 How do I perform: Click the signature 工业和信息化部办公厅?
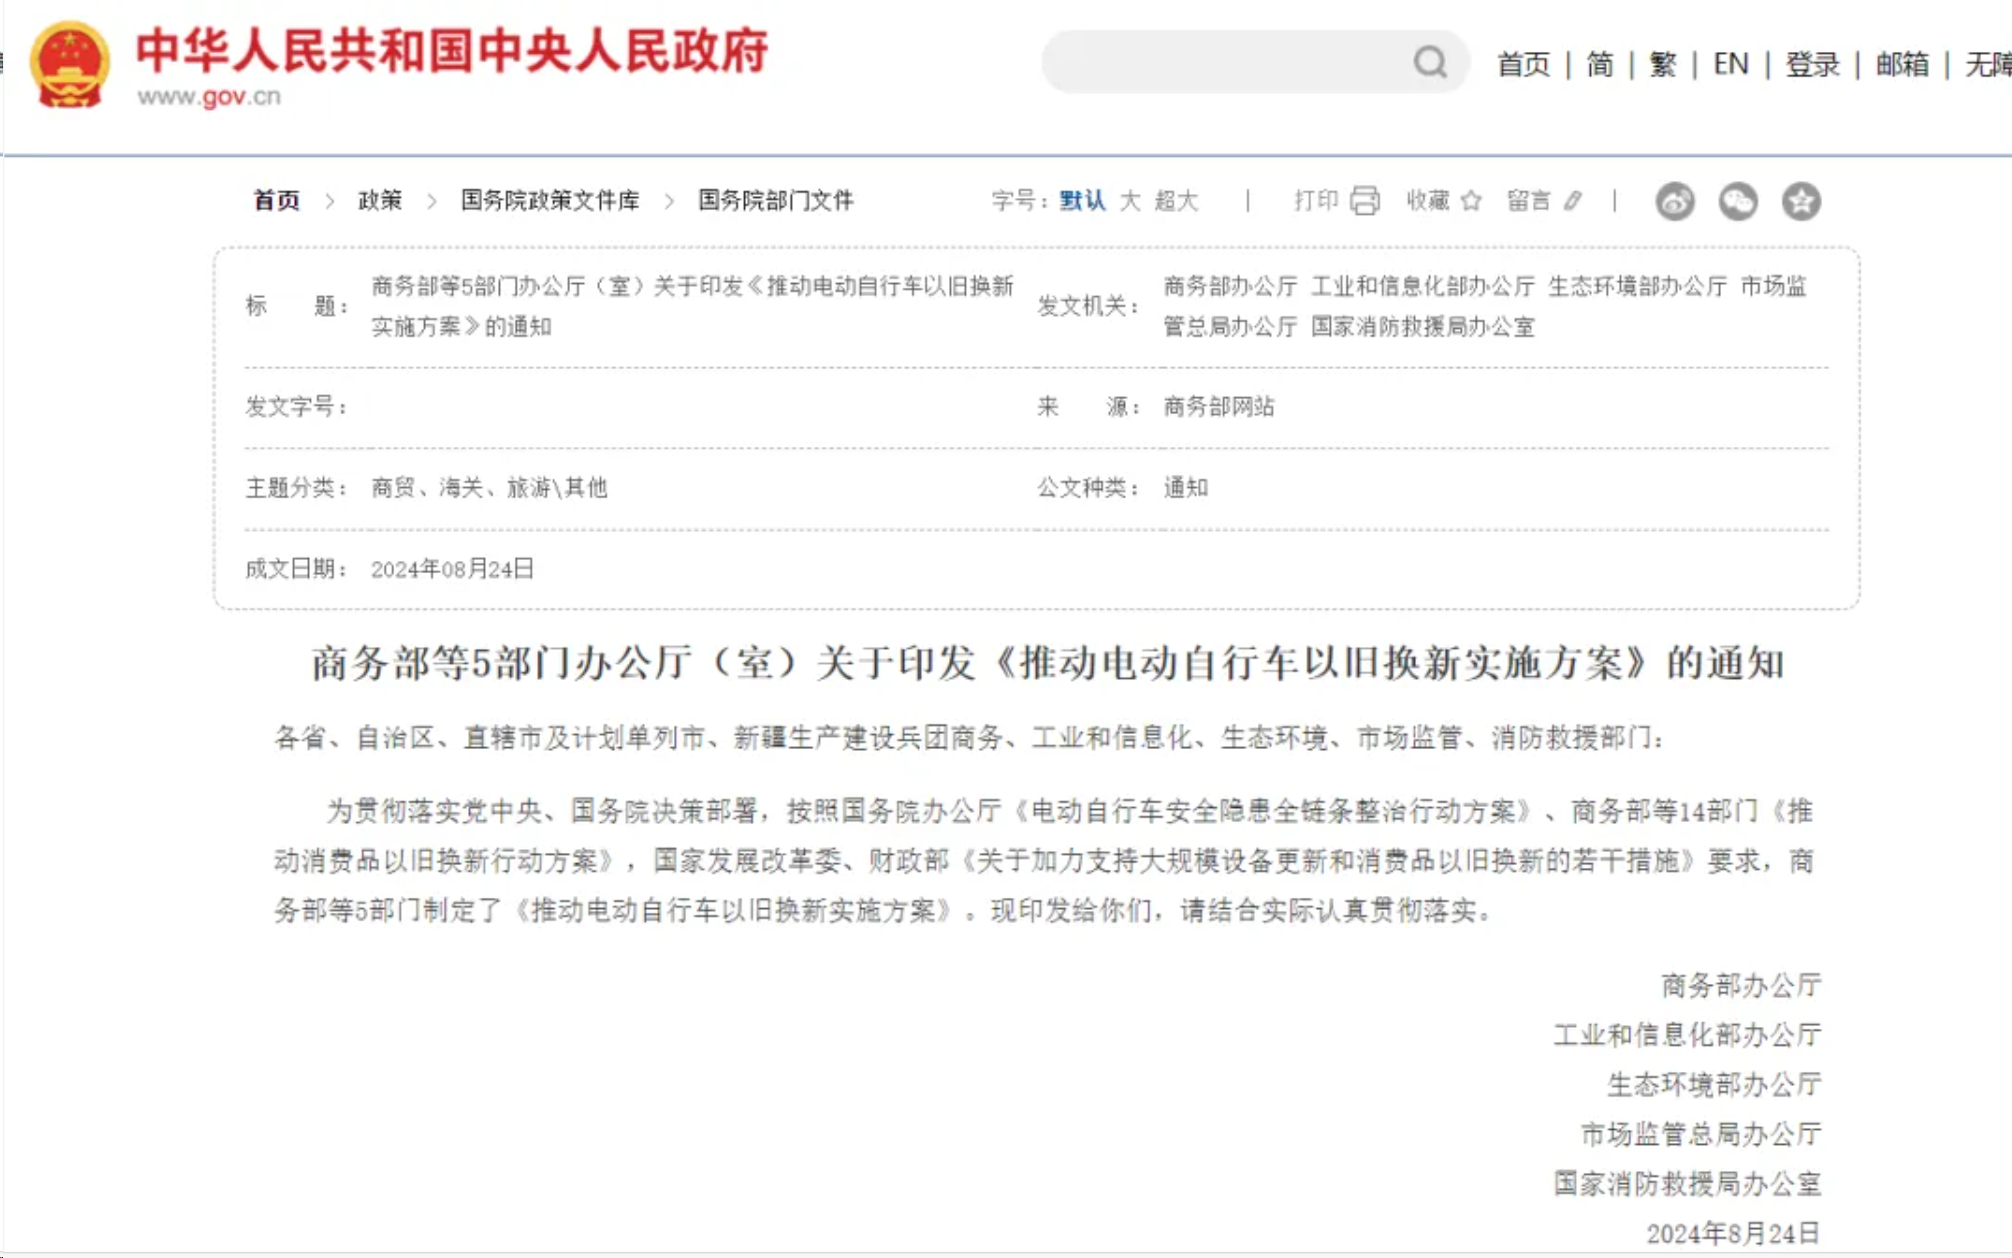(1687, 1035)
